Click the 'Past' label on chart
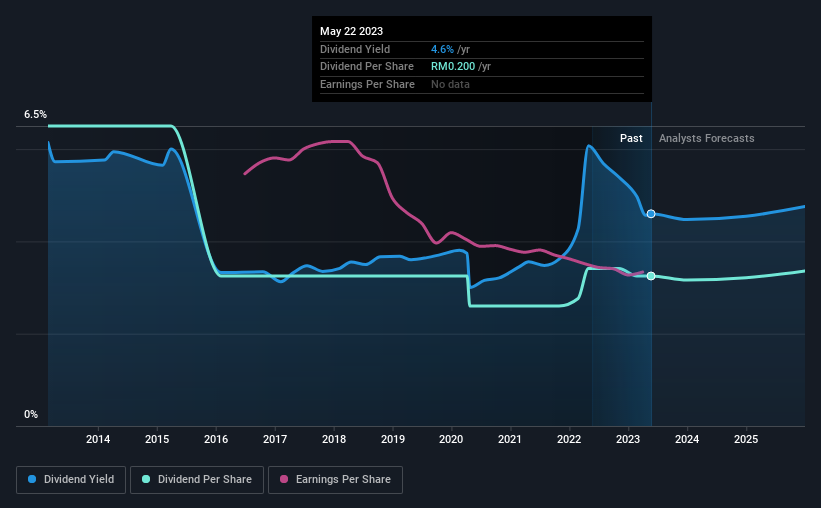Image resolution: width=821 pixels, height=508 pixels. [x=631, y=138]
